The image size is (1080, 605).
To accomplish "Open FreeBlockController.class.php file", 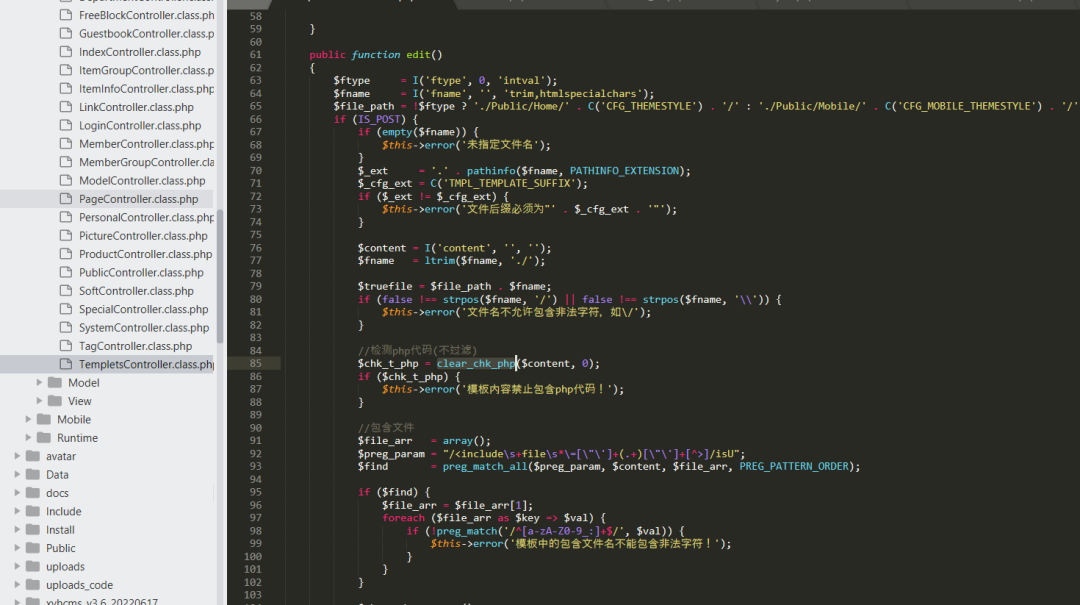I will [147, 15].
